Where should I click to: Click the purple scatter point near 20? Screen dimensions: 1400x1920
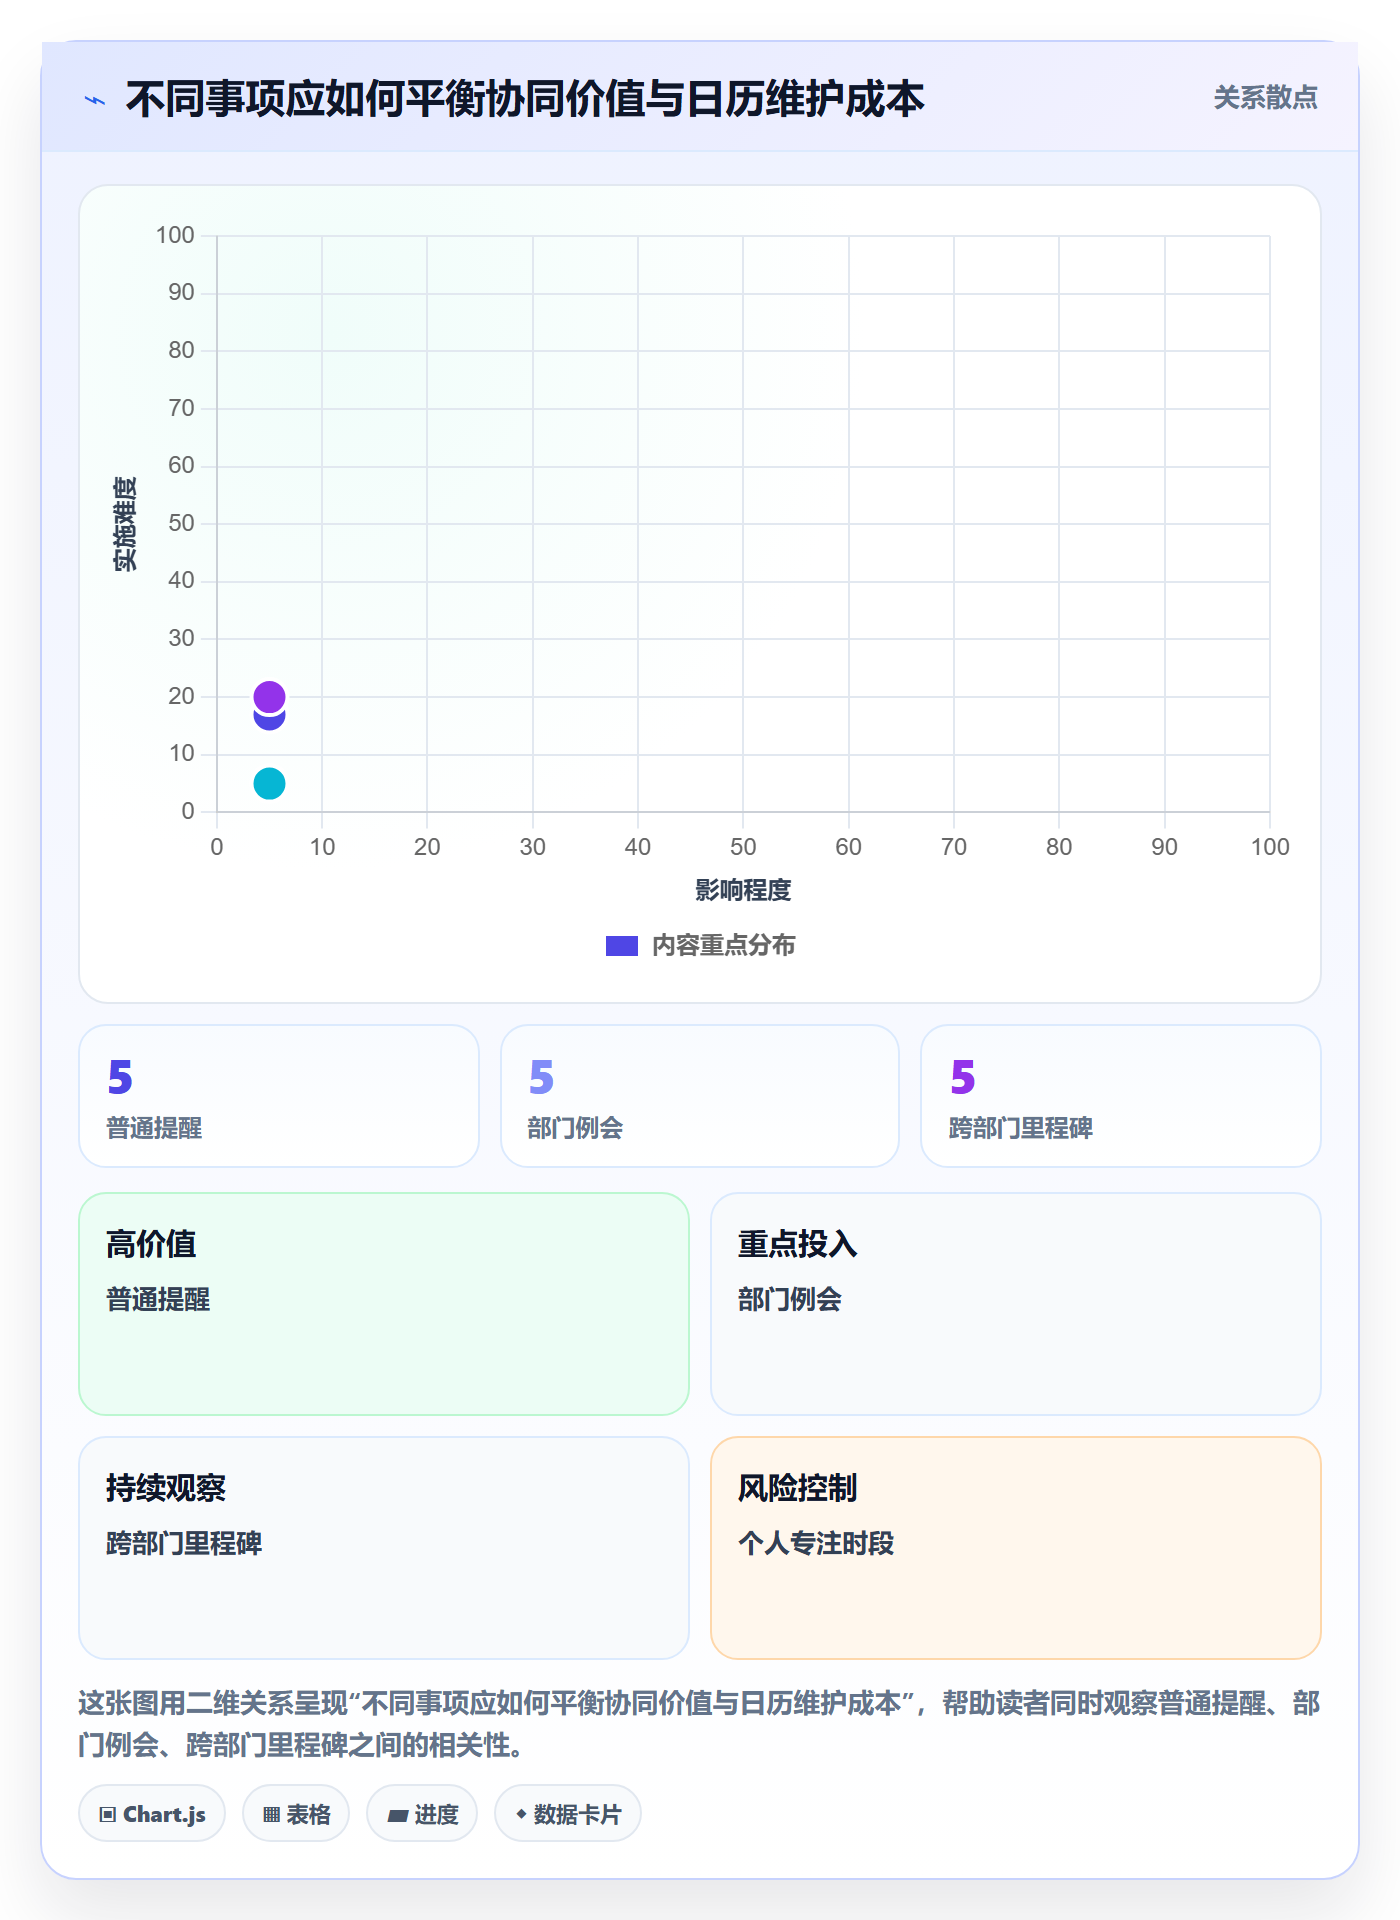(x=269, y=696)
